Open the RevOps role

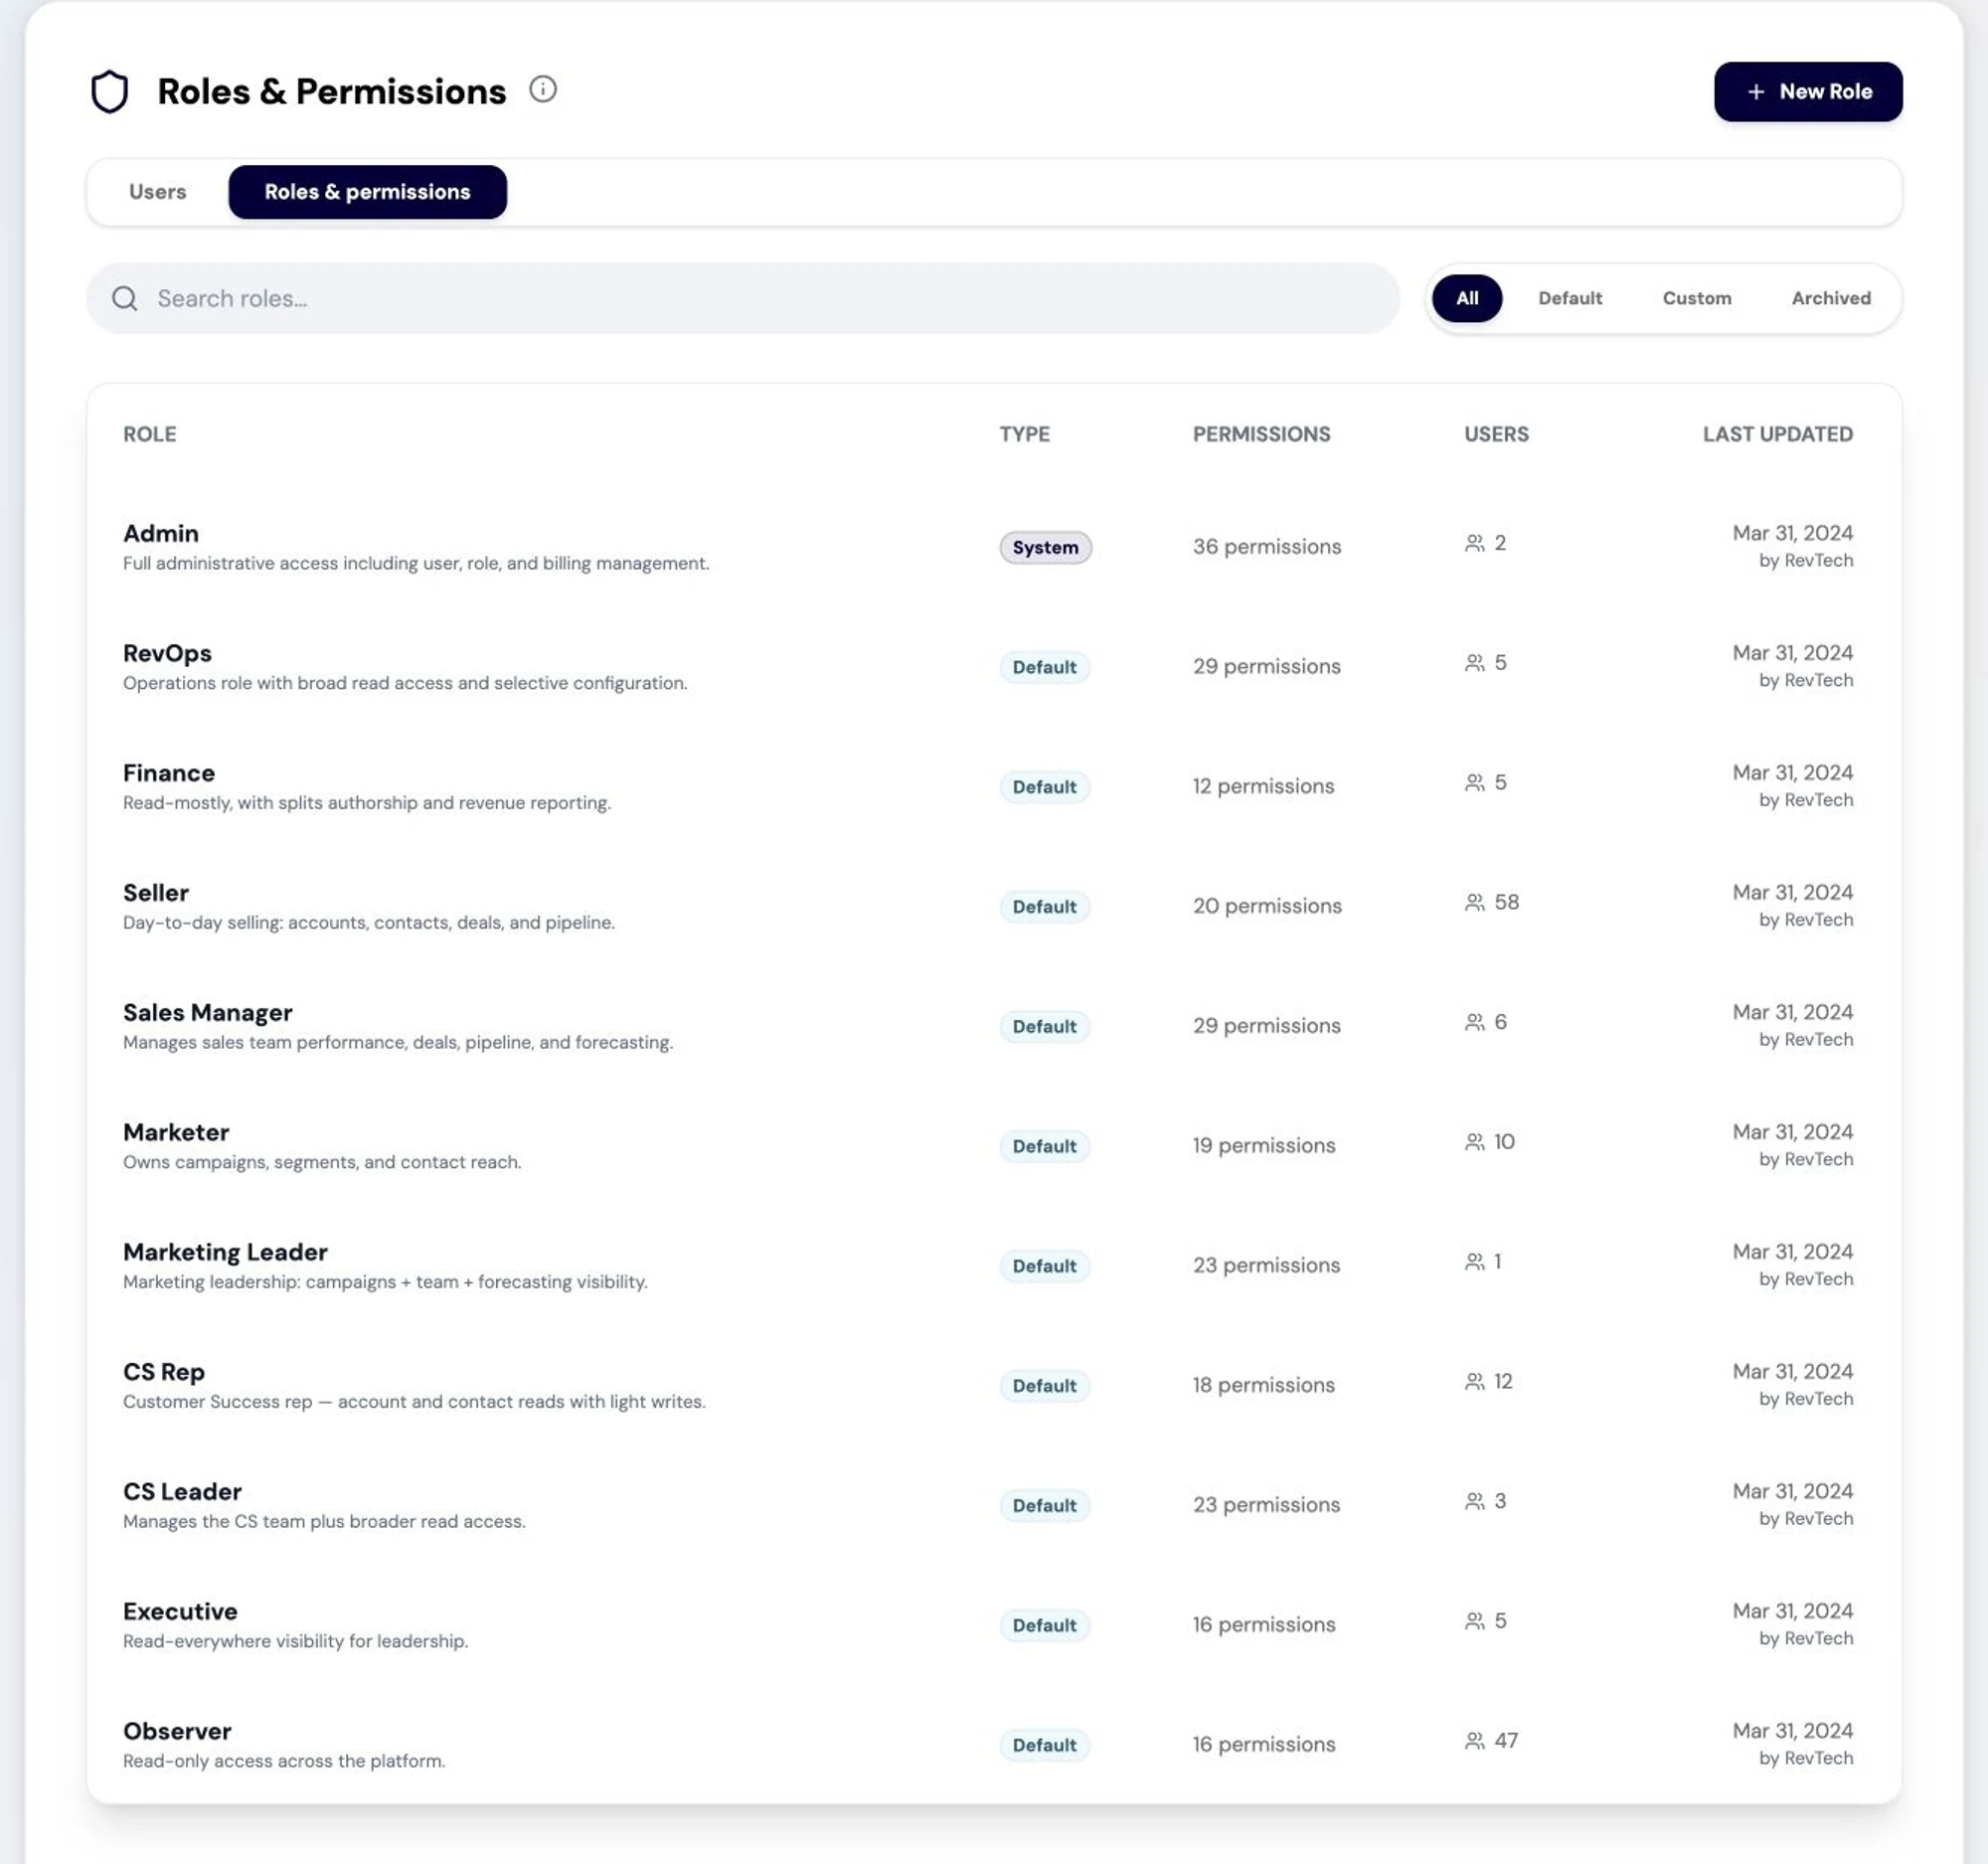[x=994, y=667]
